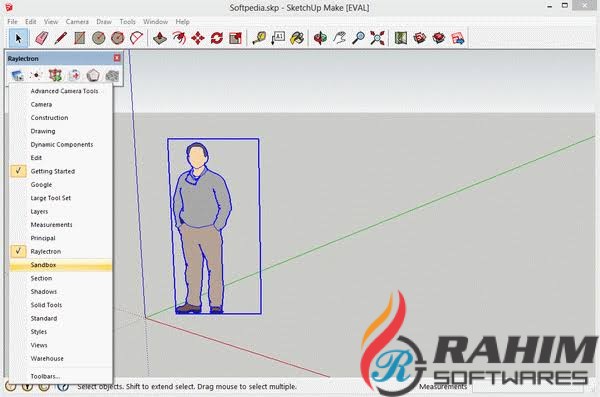Show the Styles toolbar
The width and height of the screenshot is (600, 397).
[60, 332]
